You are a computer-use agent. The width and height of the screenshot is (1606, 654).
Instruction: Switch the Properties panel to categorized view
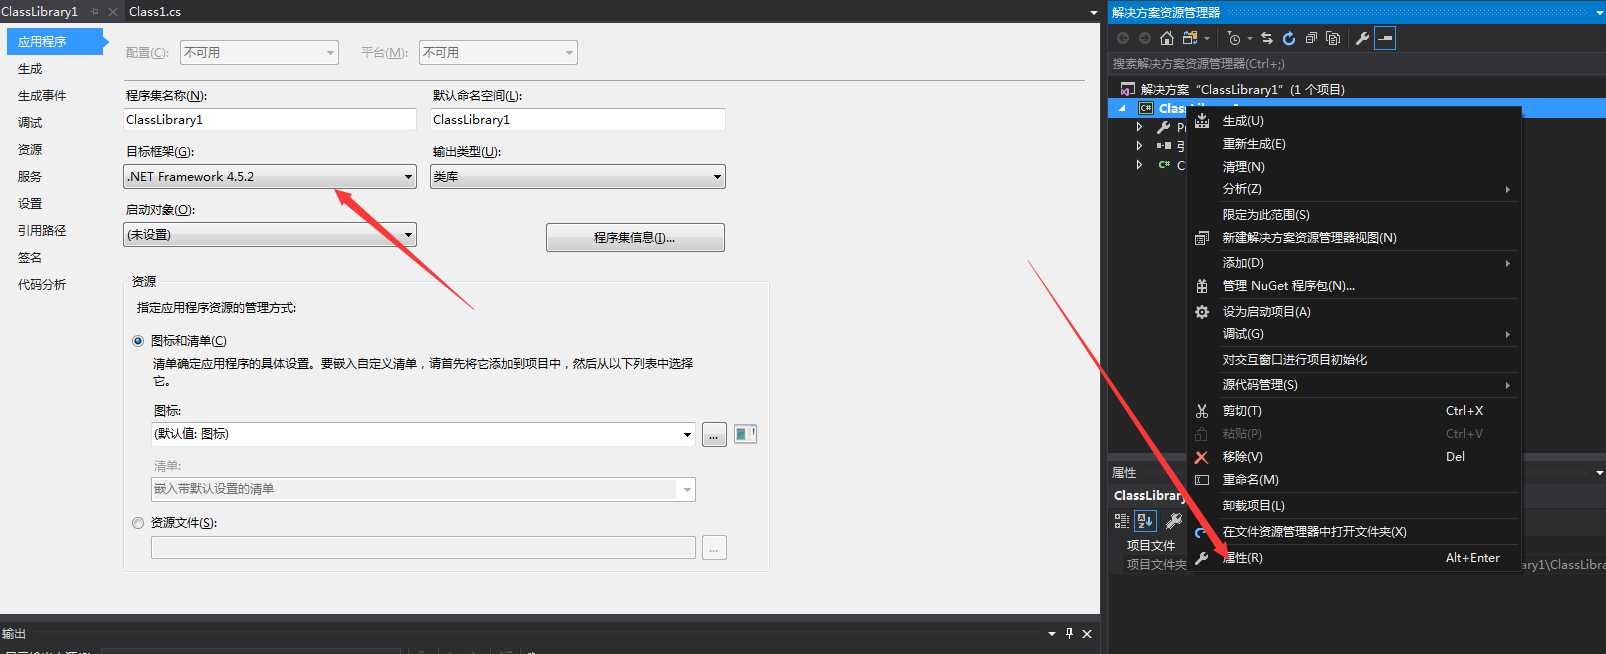(x=1122, y=520)
